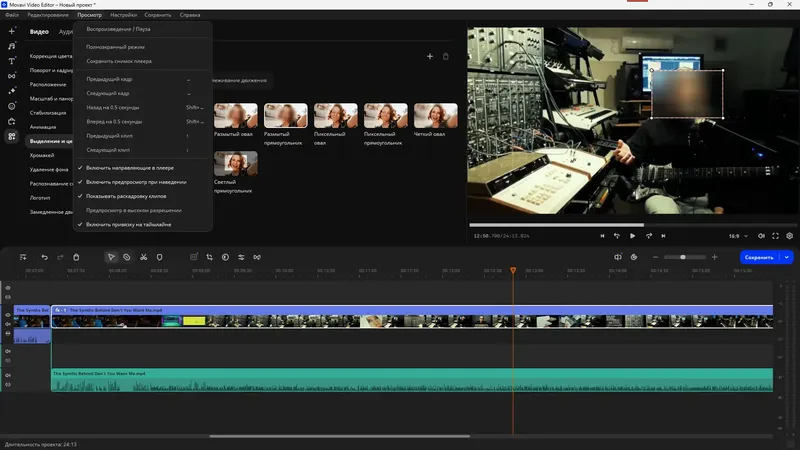Disable 'Включить привязку на таймлайне' option
This screenshot has width=800, height=450.
coord(128,224)
